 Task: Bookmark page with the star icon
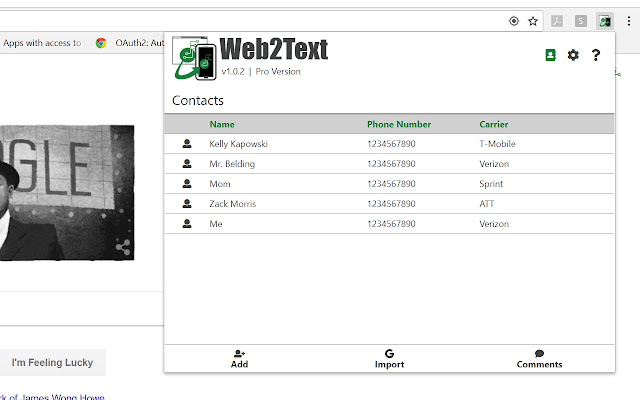(x=533, y=21)
